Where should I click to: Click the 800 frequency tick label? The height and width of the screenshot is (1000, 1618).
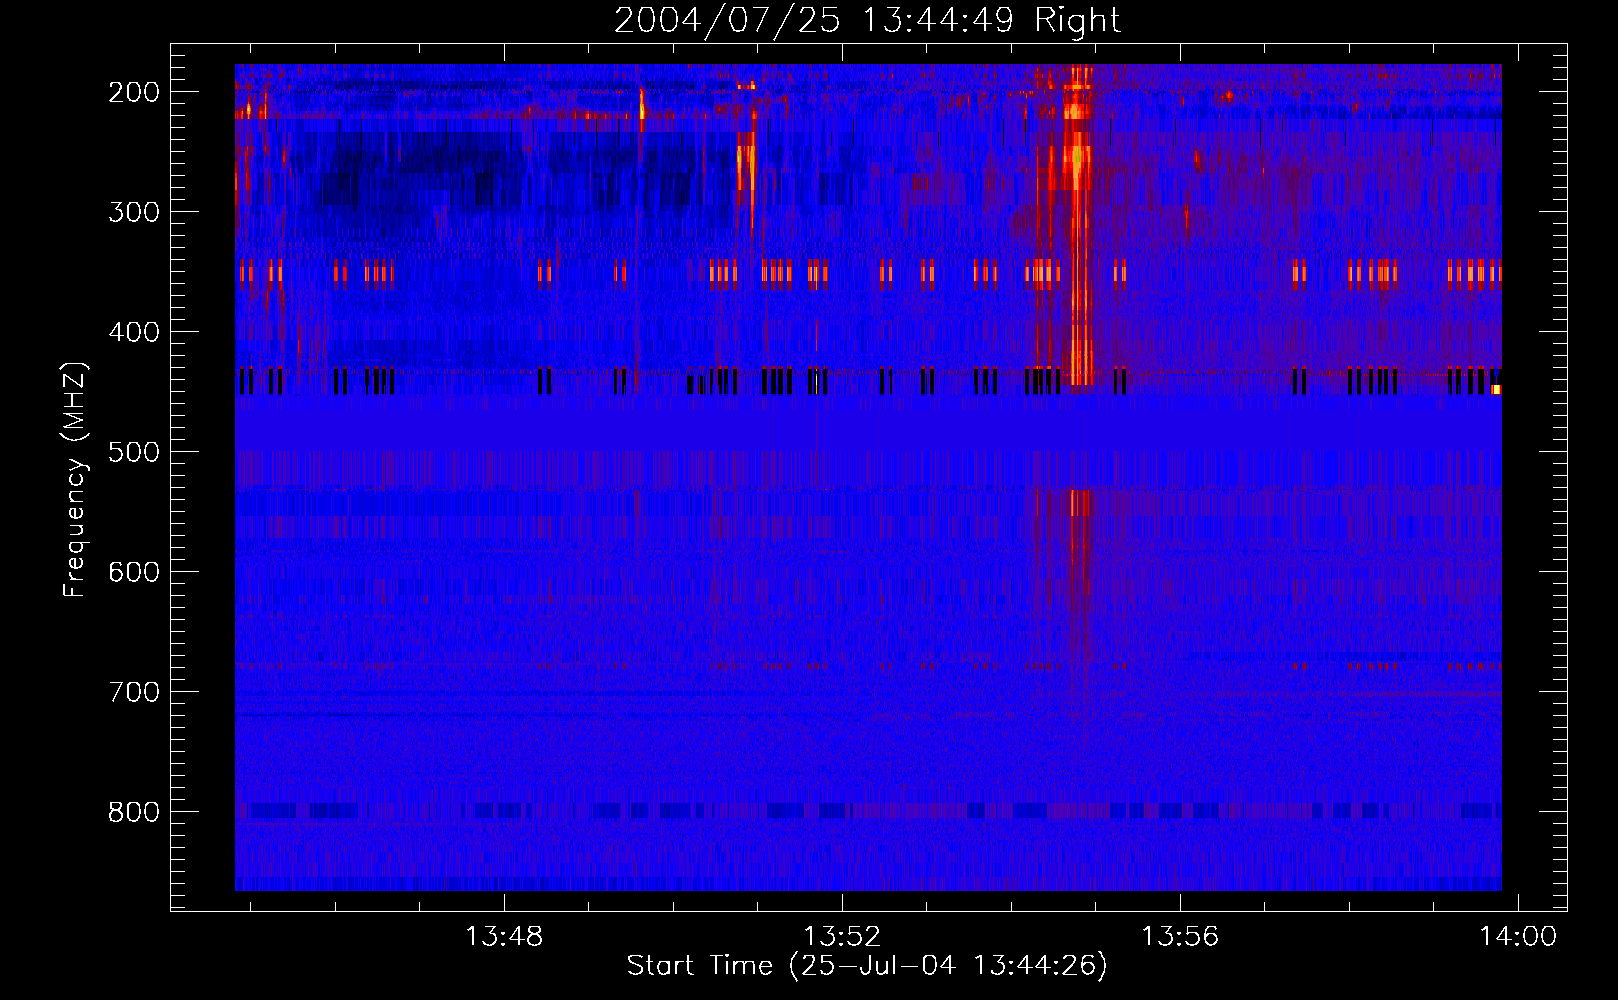[134, 812]
